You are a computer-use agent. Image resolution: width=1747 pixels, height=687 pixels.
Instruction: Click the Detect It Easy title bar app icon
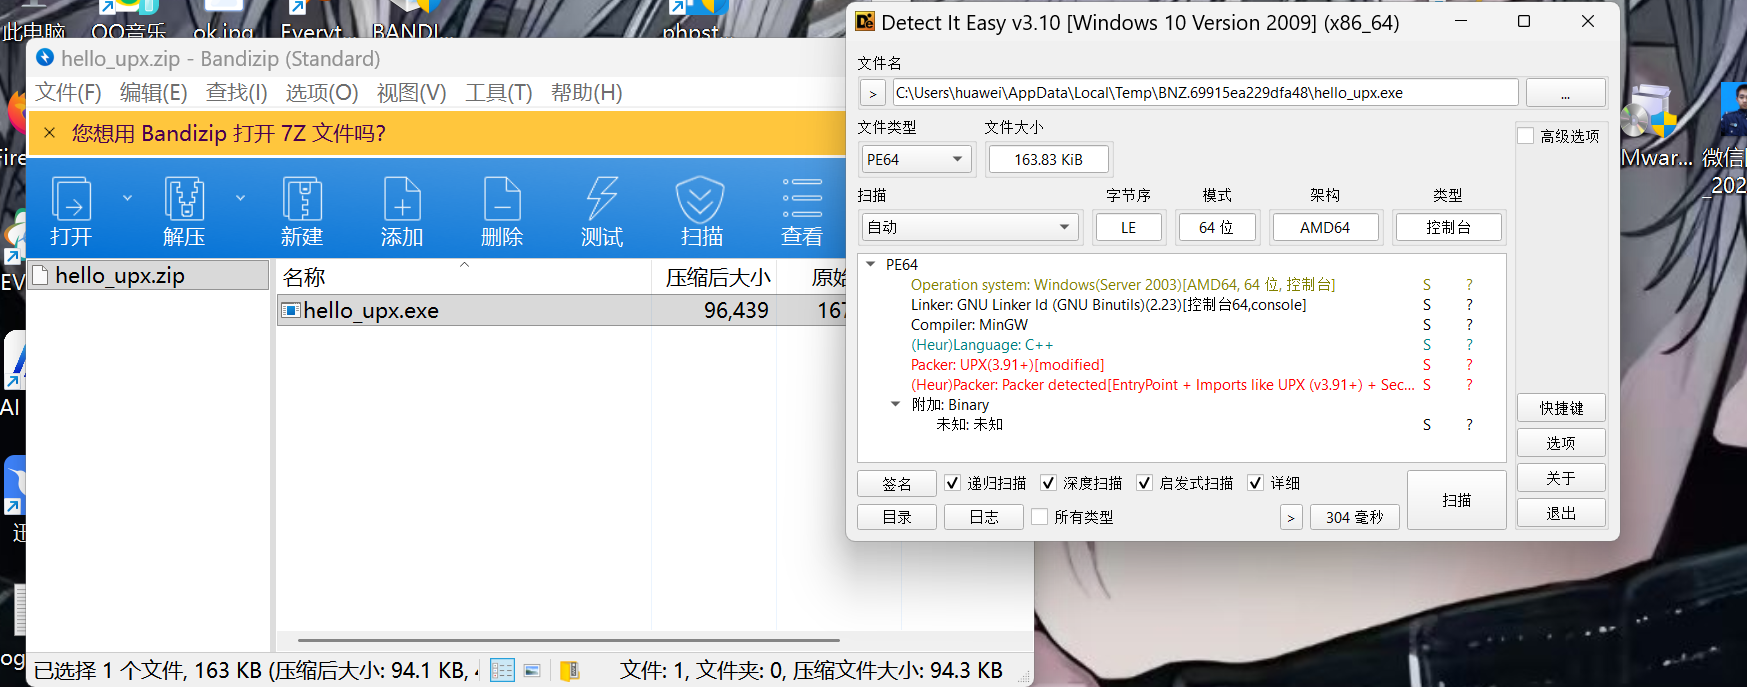(x=865, y=21)
